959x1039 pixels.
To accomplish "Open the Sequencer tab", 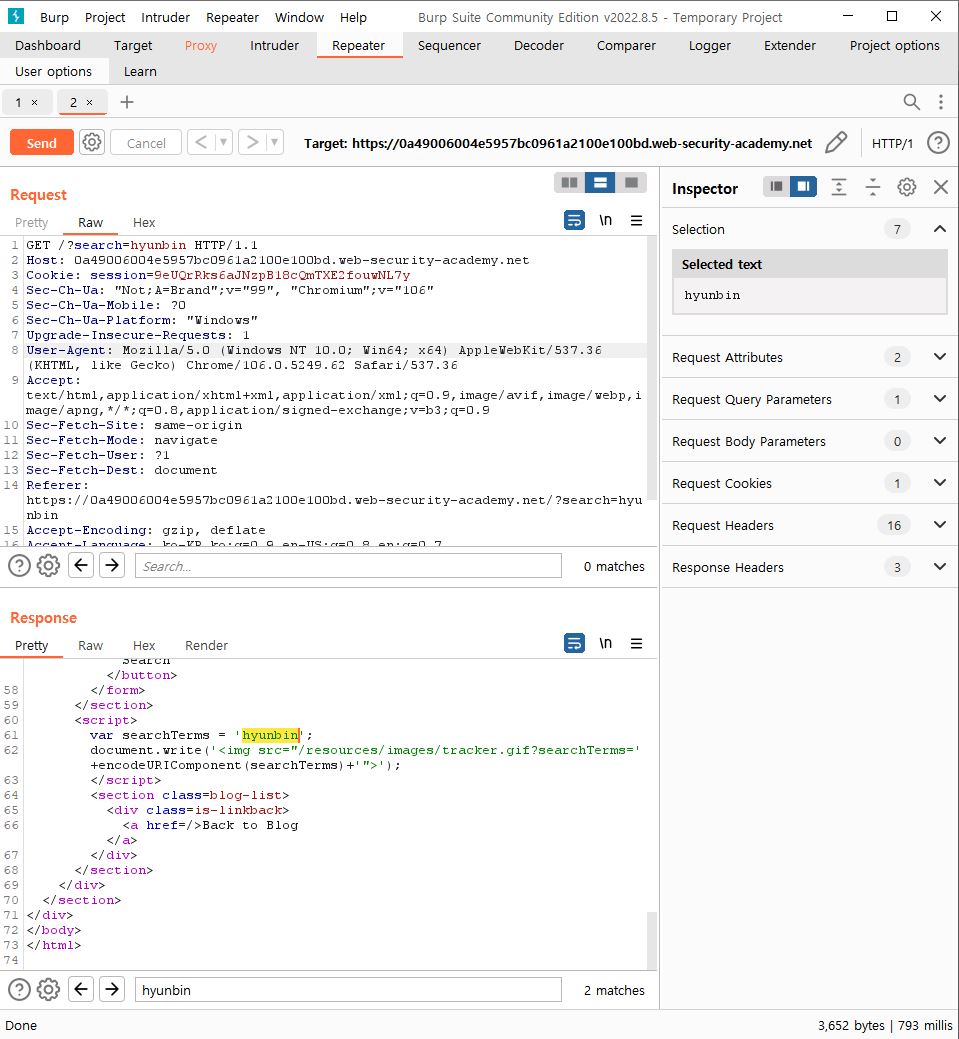I will coord(449,45).
